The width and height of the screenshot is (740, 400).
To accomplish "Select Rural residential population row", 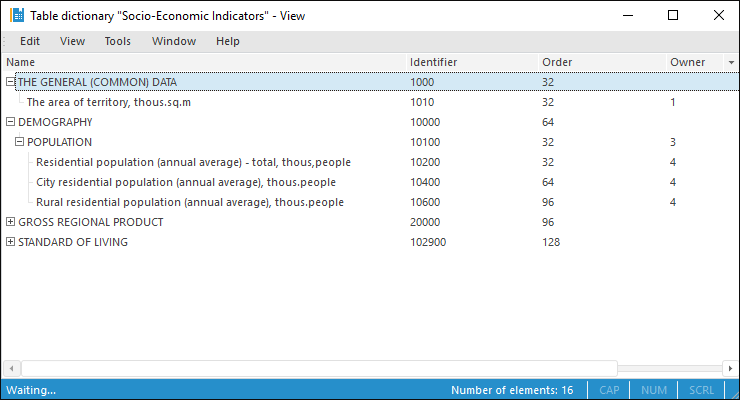I will pos(189,202).
